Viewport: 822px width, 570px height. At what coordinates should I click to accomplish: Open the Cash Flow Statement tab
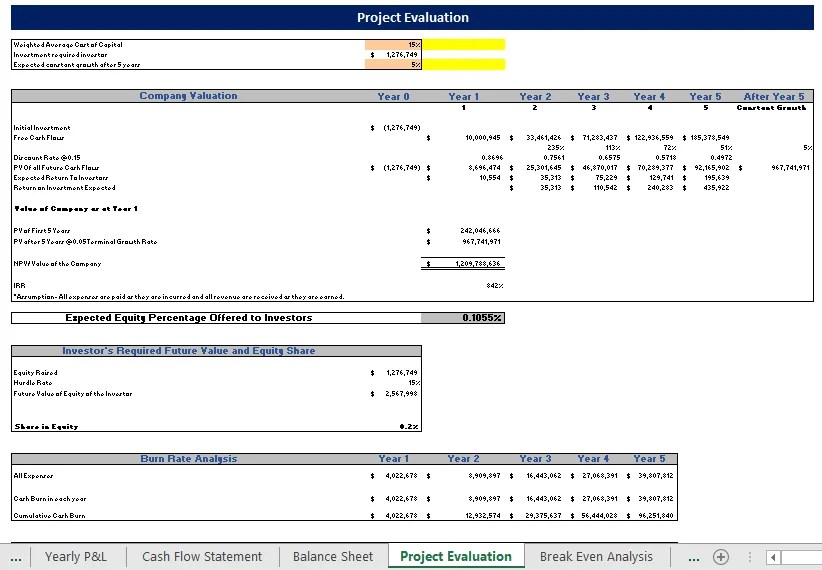202,556
